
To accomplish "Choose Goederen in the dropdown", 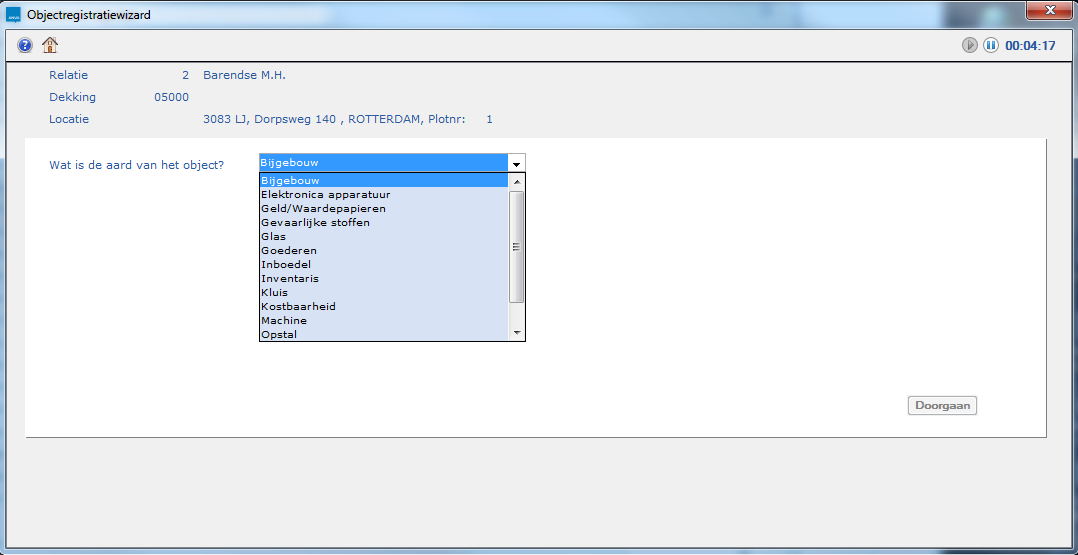I will pyautogui.click(x=383, y=250).
